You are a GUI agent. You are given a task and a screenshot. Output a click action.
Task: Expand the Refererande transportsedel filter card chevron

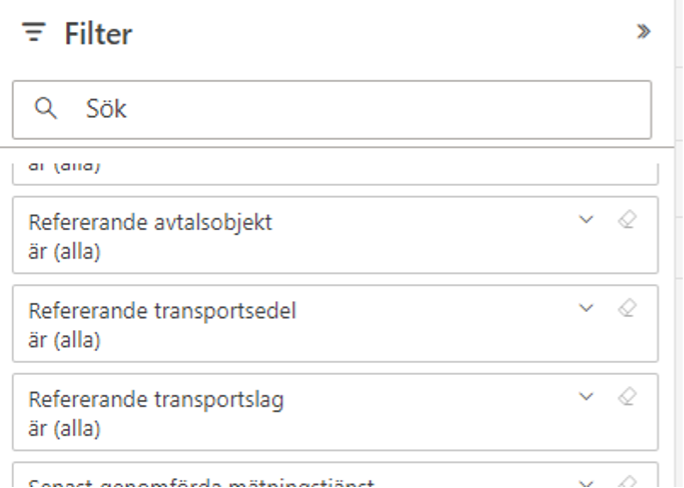click(586, 308)
